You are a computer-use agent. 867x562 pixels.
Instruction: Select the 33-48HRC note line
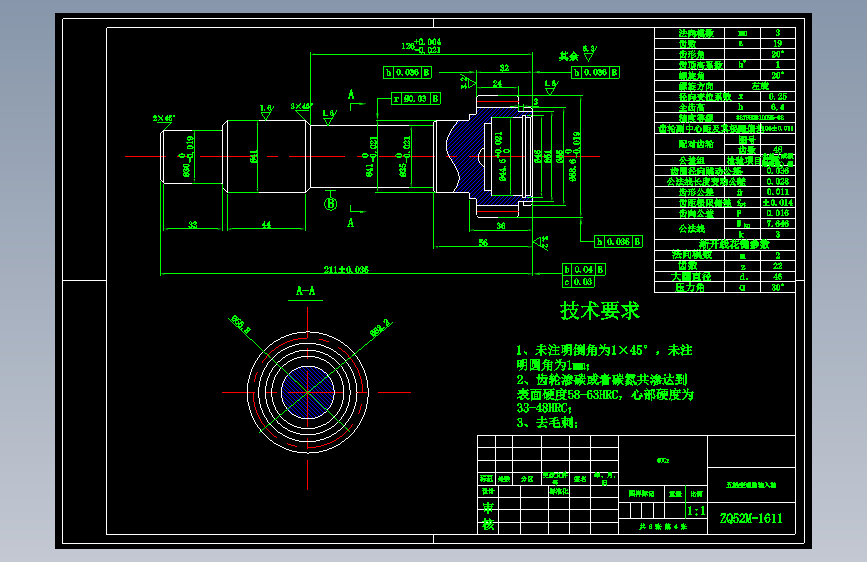coord(544,408)
